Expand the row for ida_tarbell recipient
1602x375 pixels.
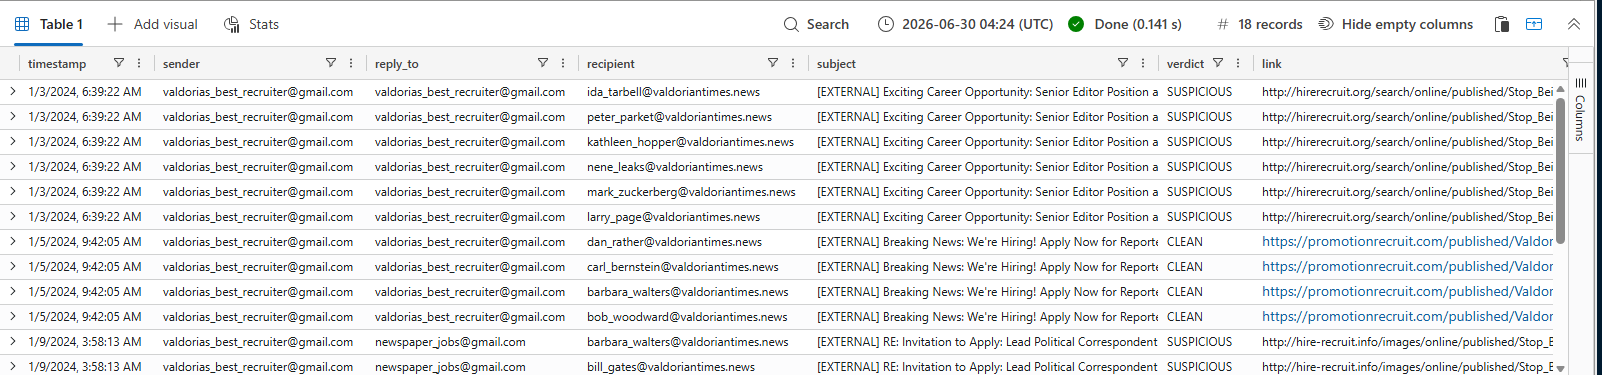pos(13,91)
